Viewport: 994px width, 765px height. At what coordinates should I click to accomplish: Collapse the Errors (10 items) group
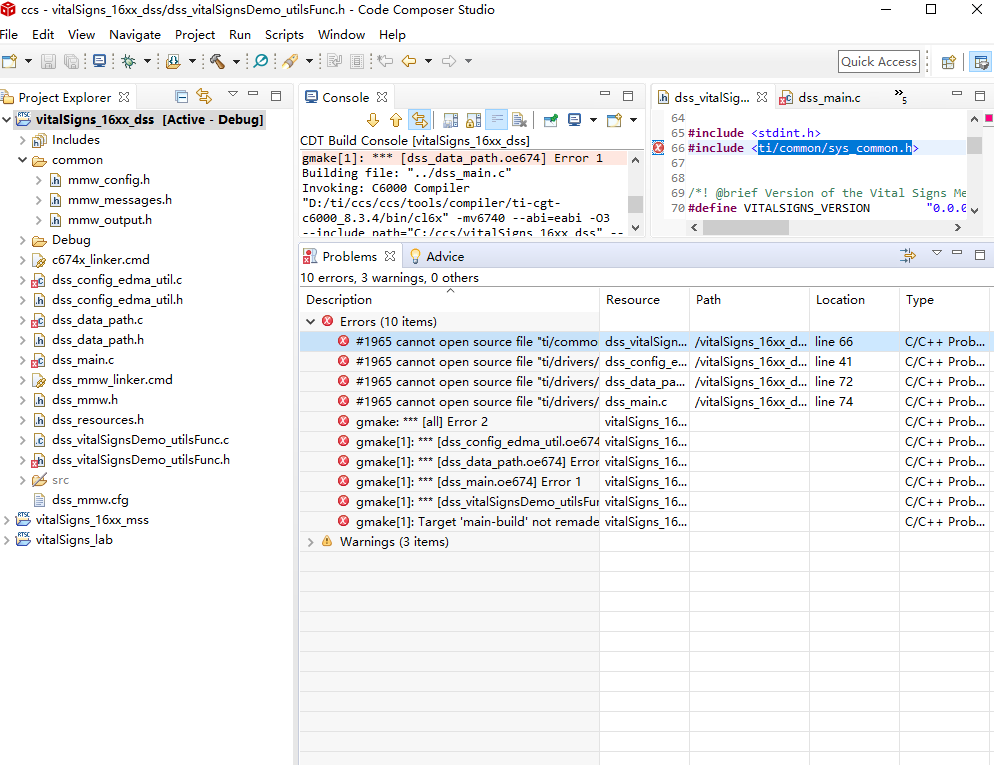pos(310,322)
